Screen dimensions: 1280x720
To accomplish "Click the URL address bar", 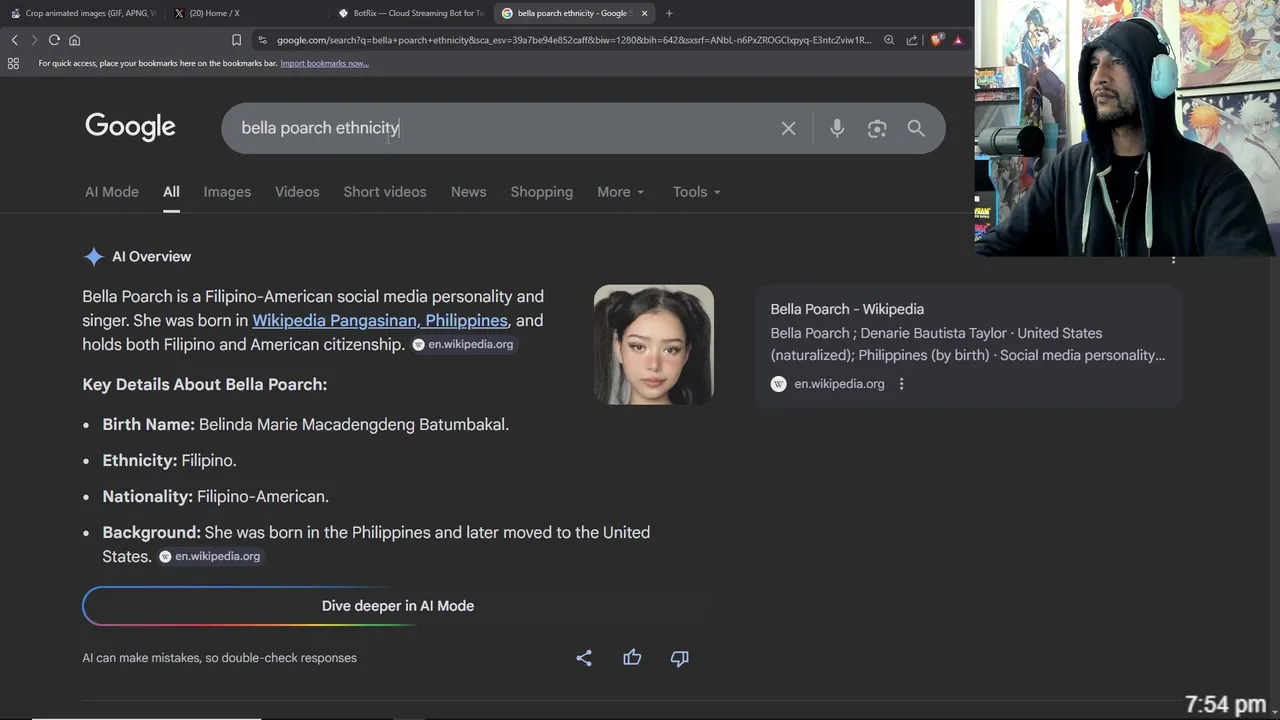I will point(573,40).
